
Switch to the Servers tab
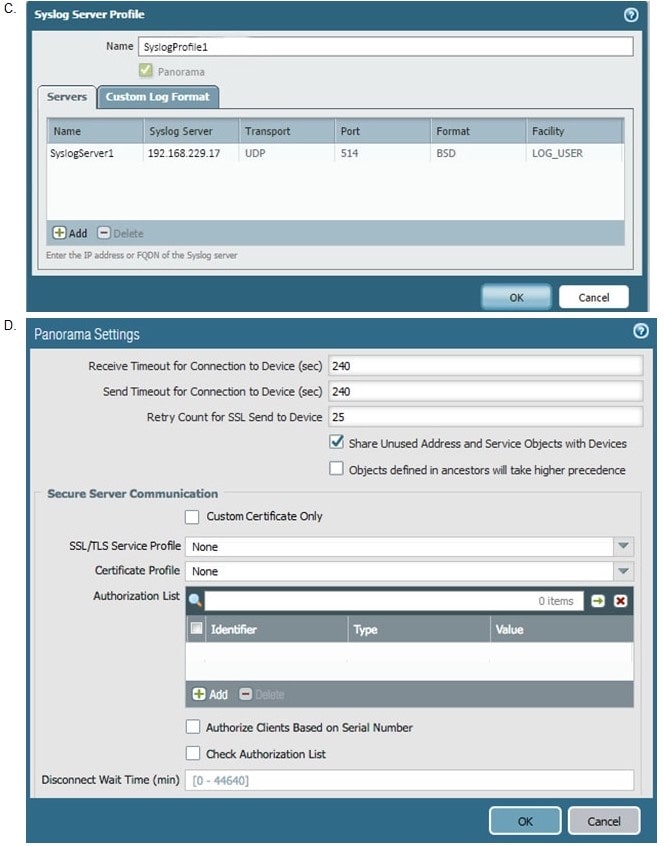point(67,97)
